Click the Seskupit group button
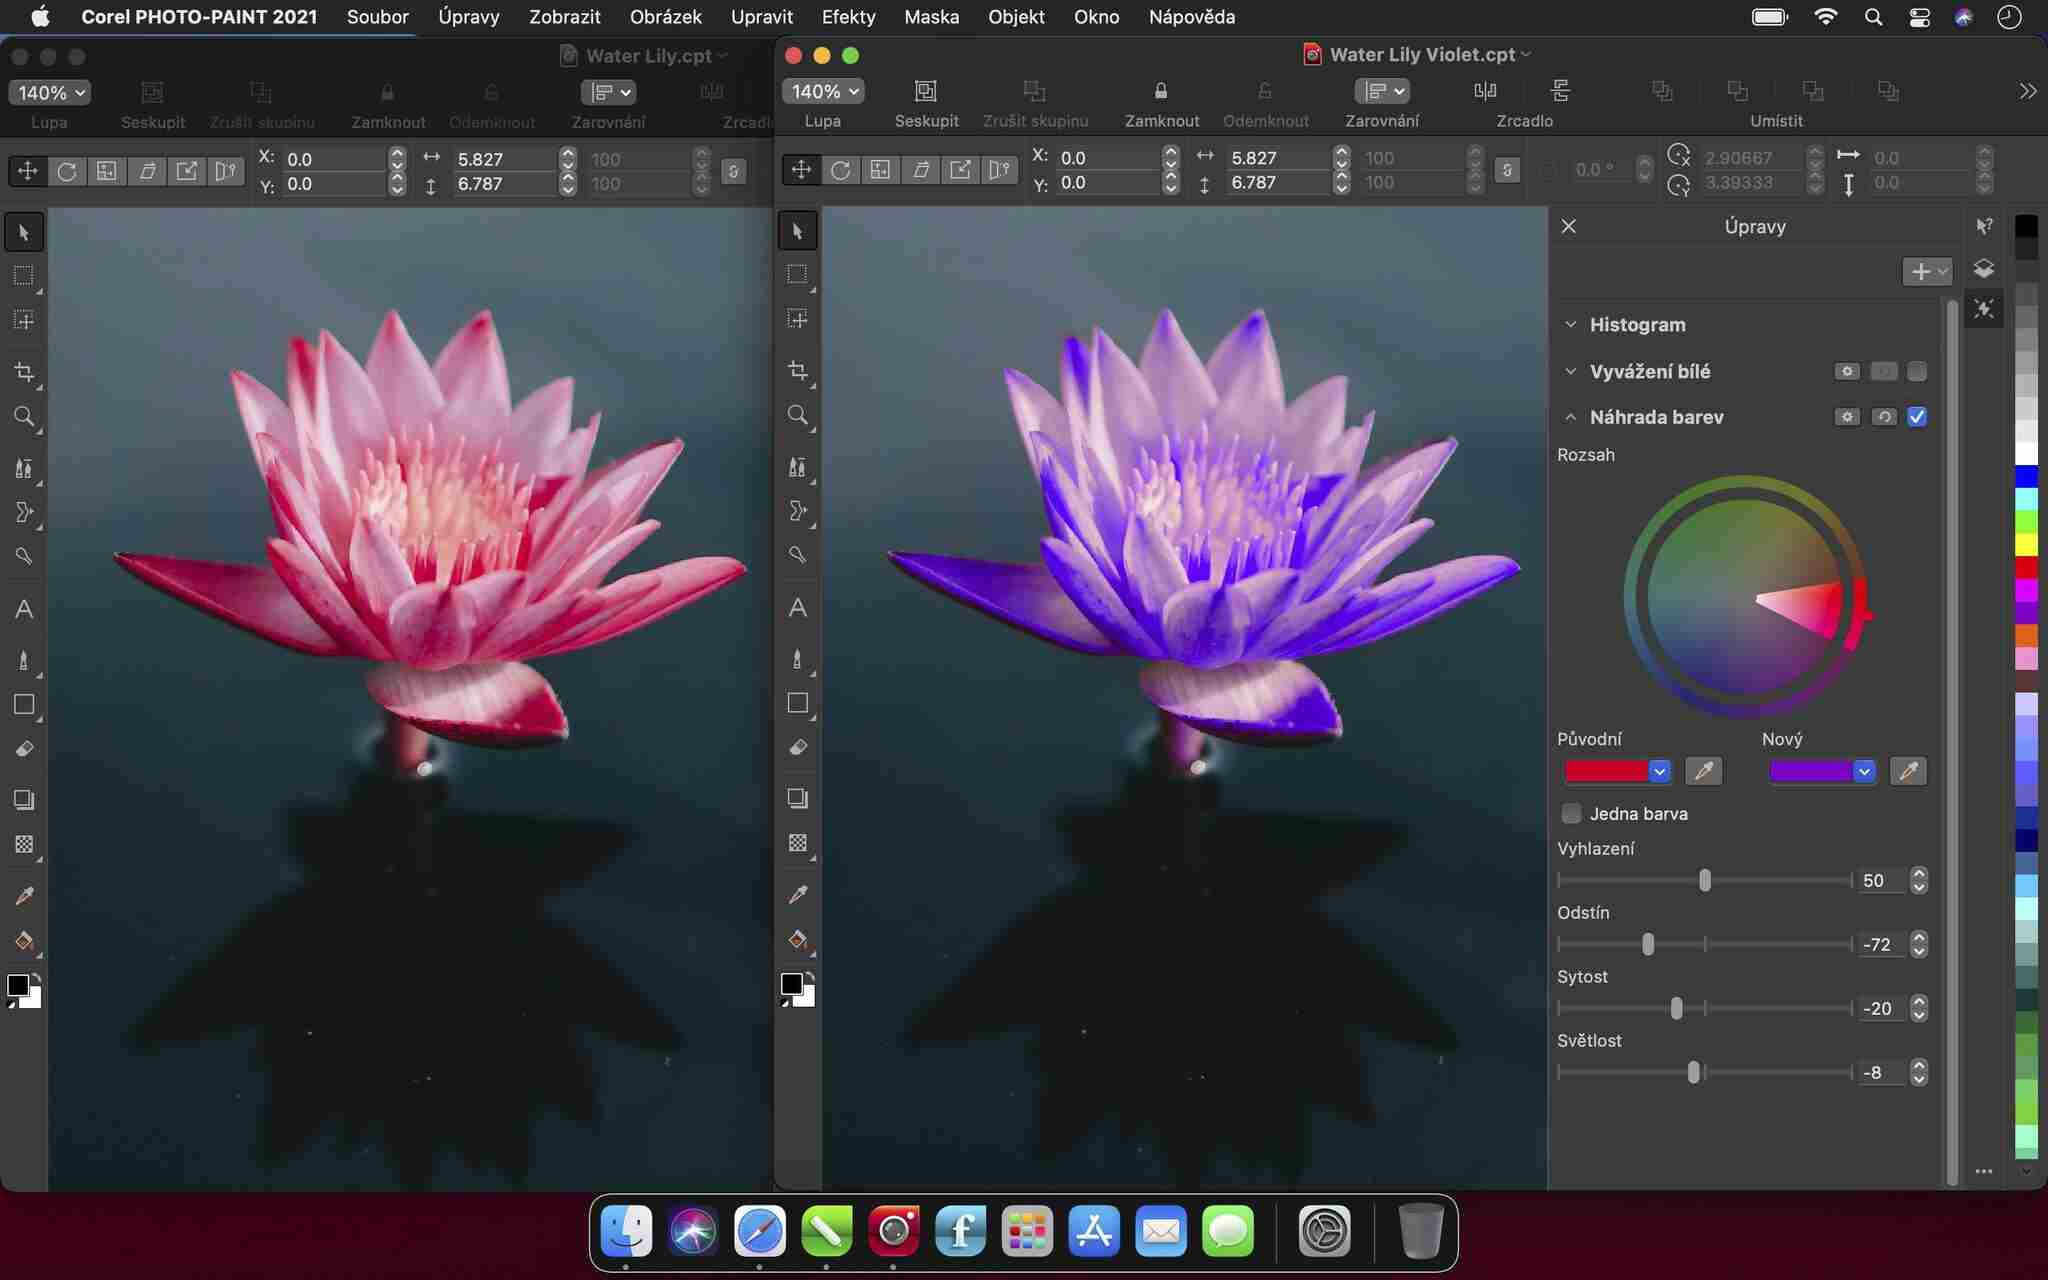Viewport: 2048px width, 1280px height. click(x=925, y=91)
